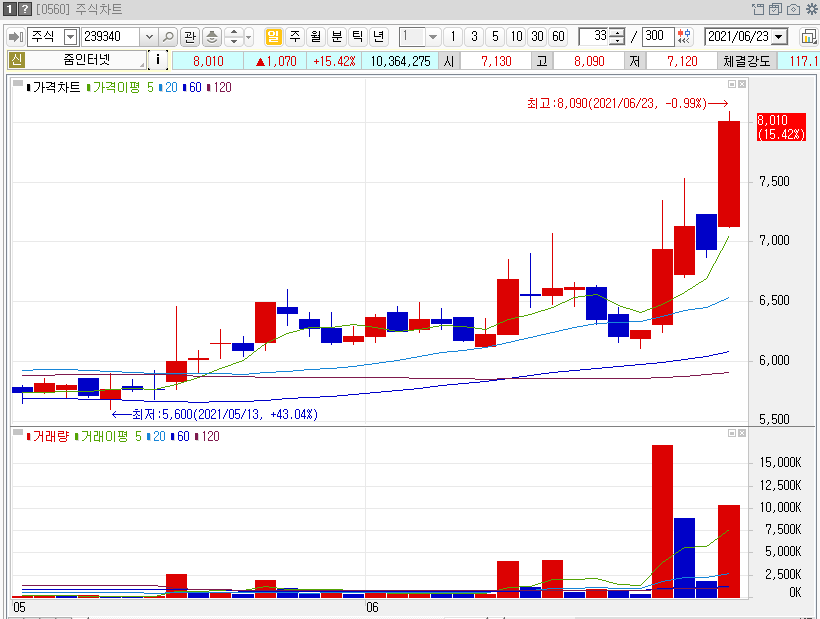Click the red-blue arrows icon next to 300
The width and height of the screenshot is (820, 619).
click(684, 37)
